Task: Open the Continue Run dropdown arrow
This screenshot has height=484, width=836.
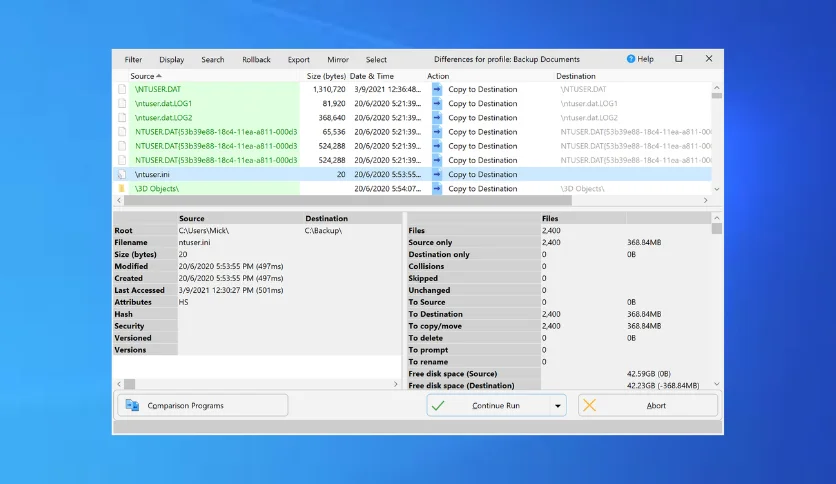Action: 558,406
